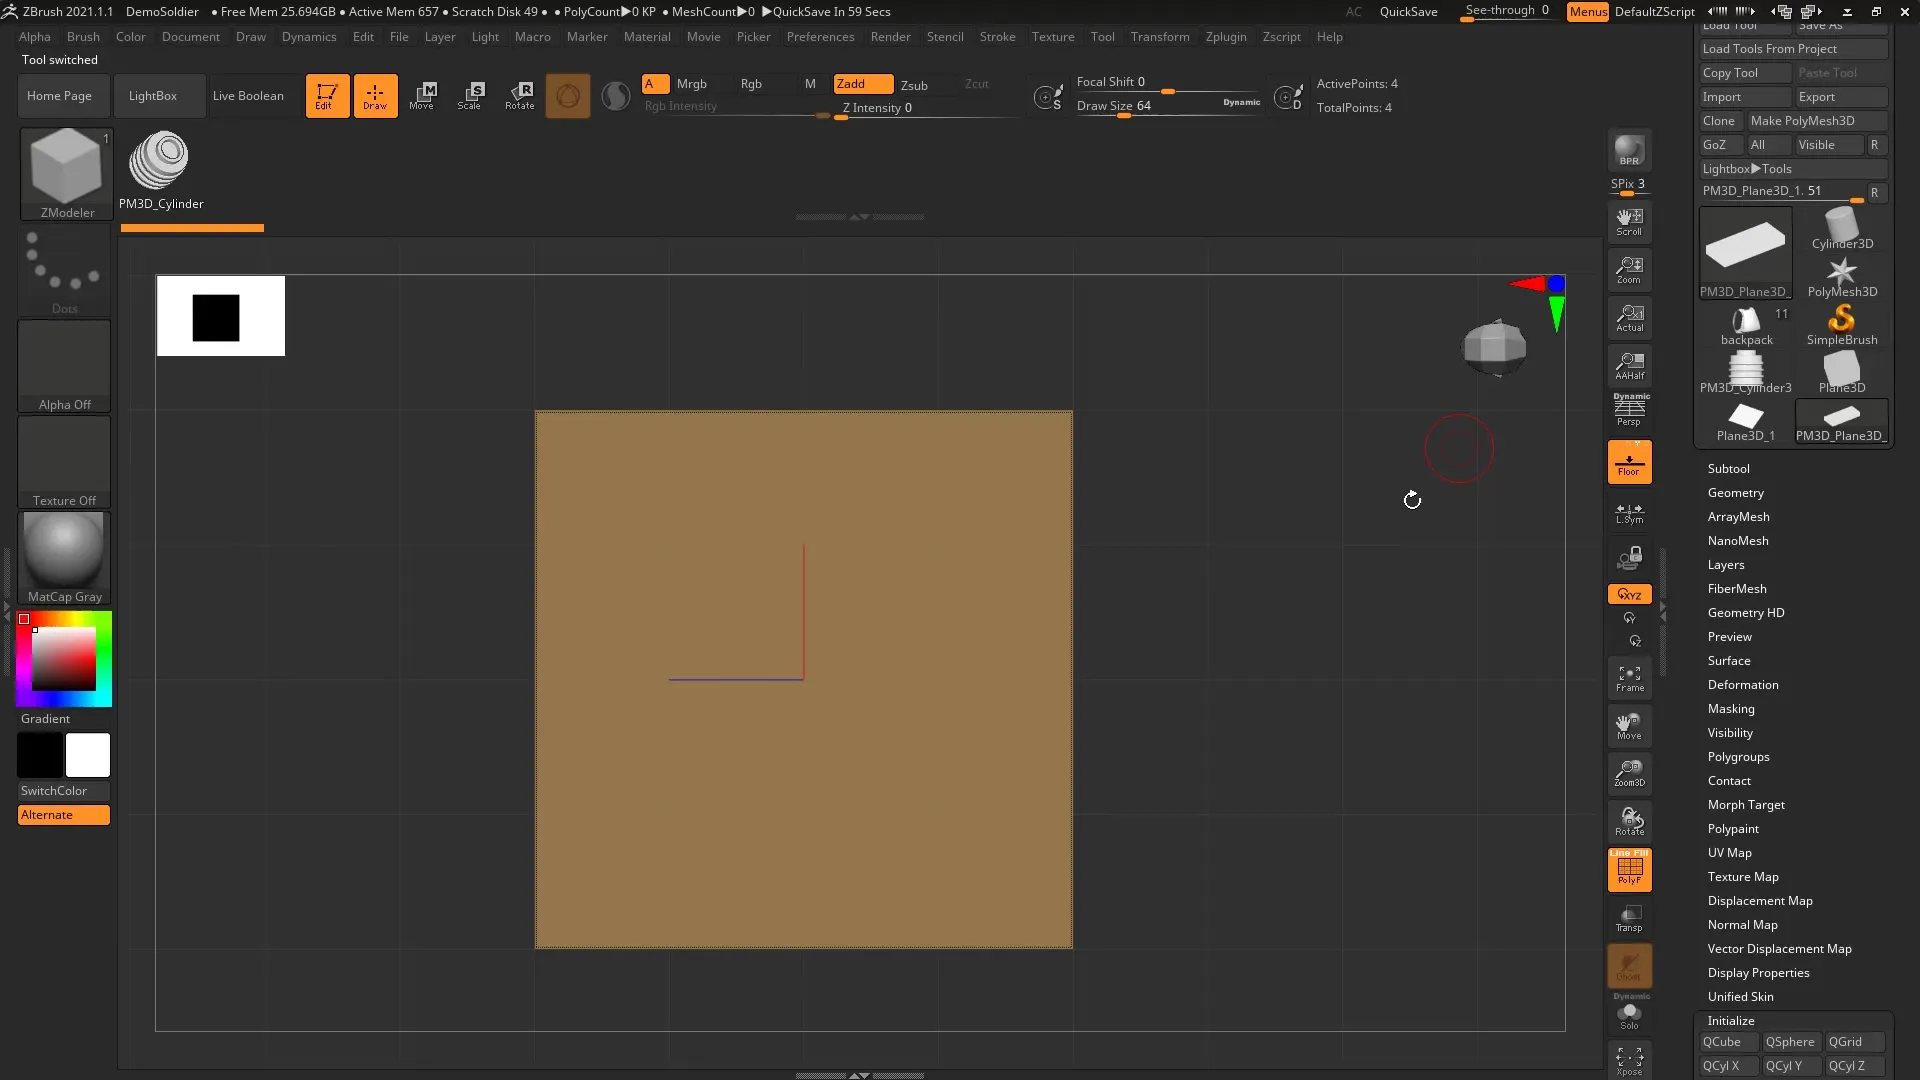
Task: Click the QuickSave button
Action: [x=1408, y=12]
